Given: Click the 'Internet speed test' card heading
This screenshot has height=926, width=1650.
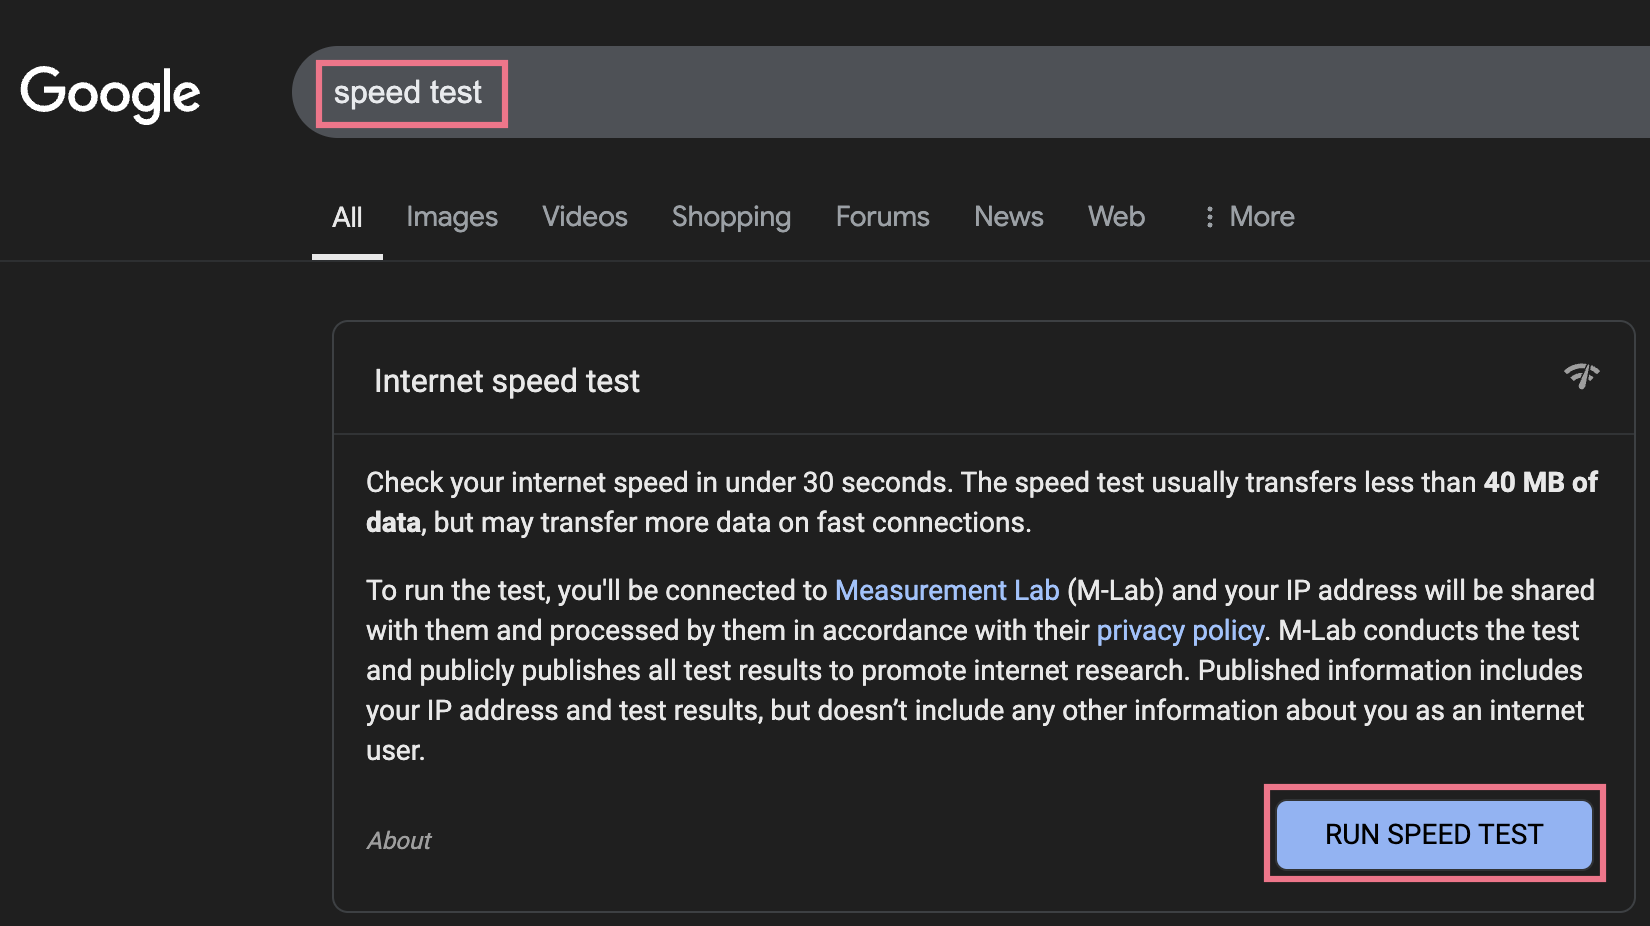Looking at the screenshot, I should click(506, 381).
